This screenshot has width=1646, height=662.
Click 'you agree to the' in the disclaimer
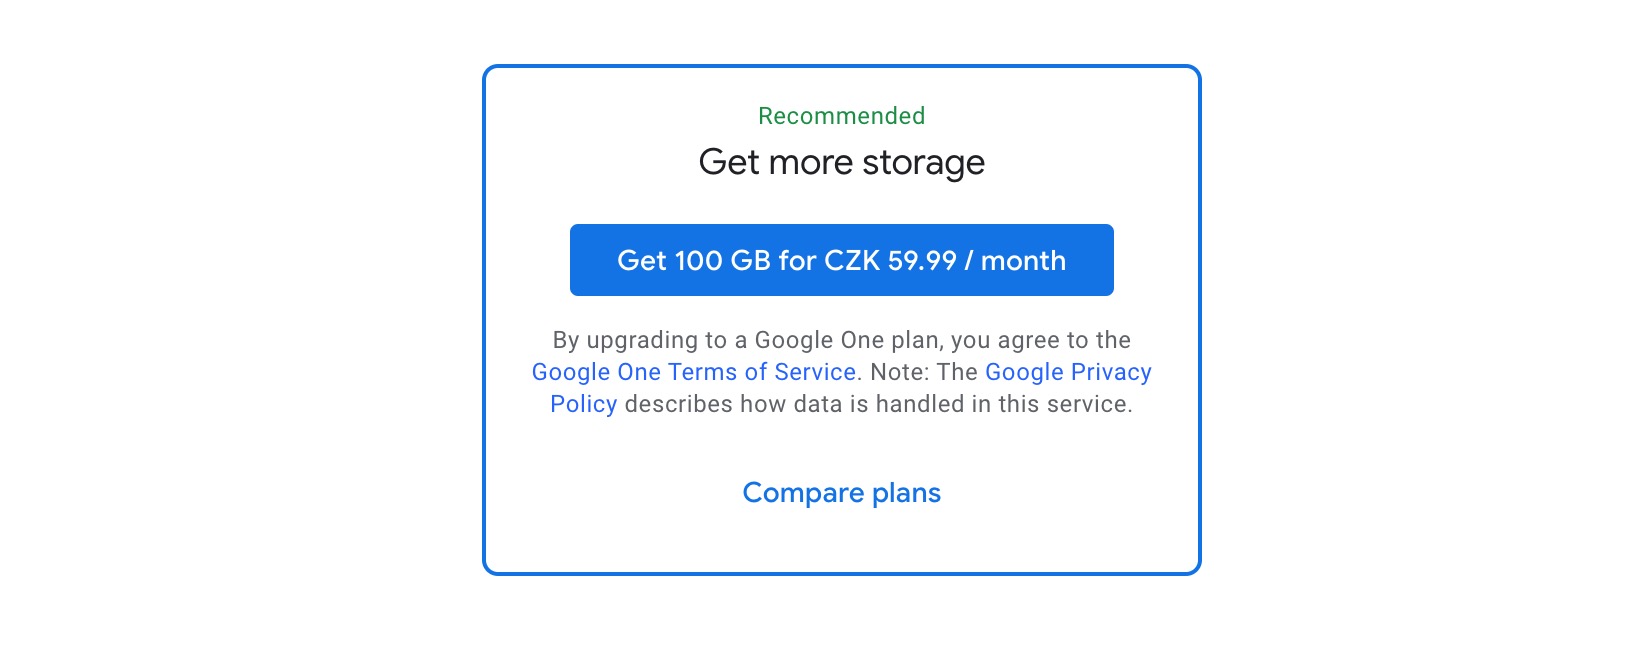(x=1040, y=340)
